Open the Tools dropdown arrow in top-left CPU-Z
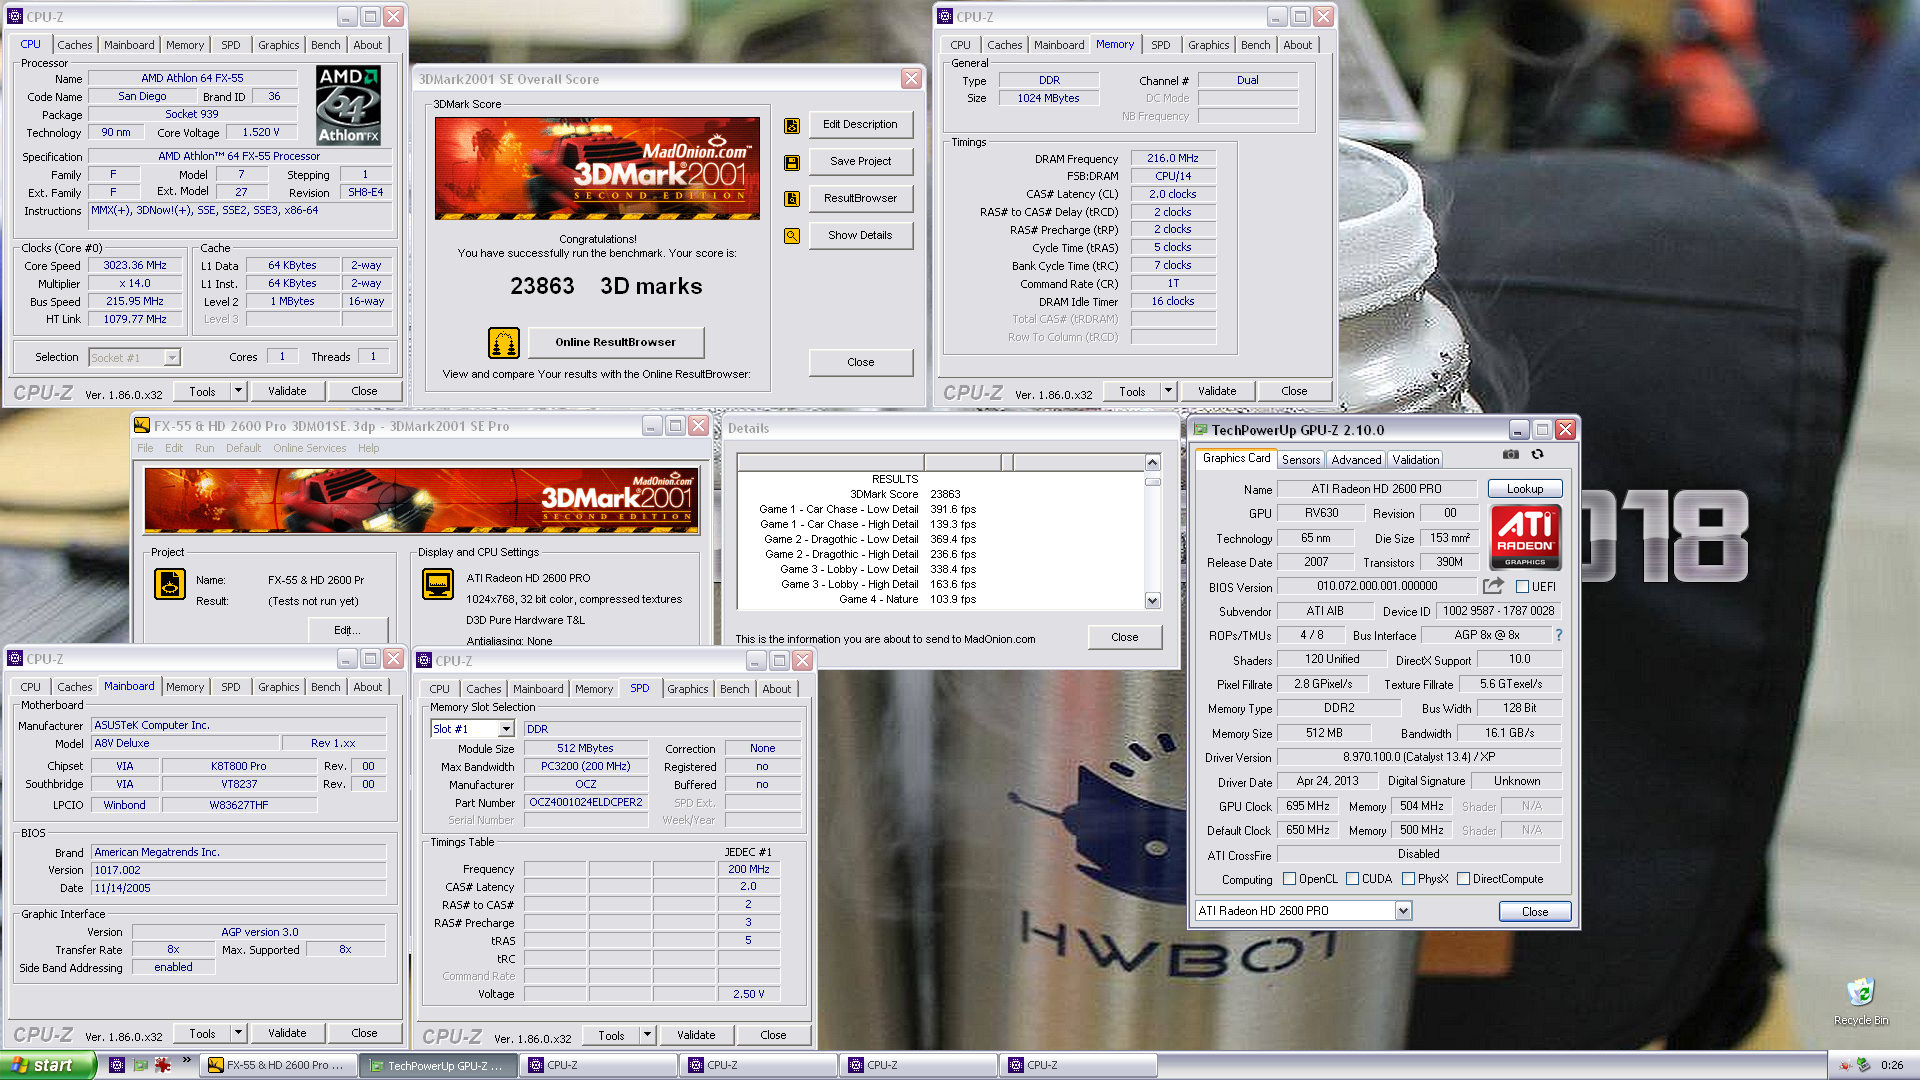 (x=238, y=391)
